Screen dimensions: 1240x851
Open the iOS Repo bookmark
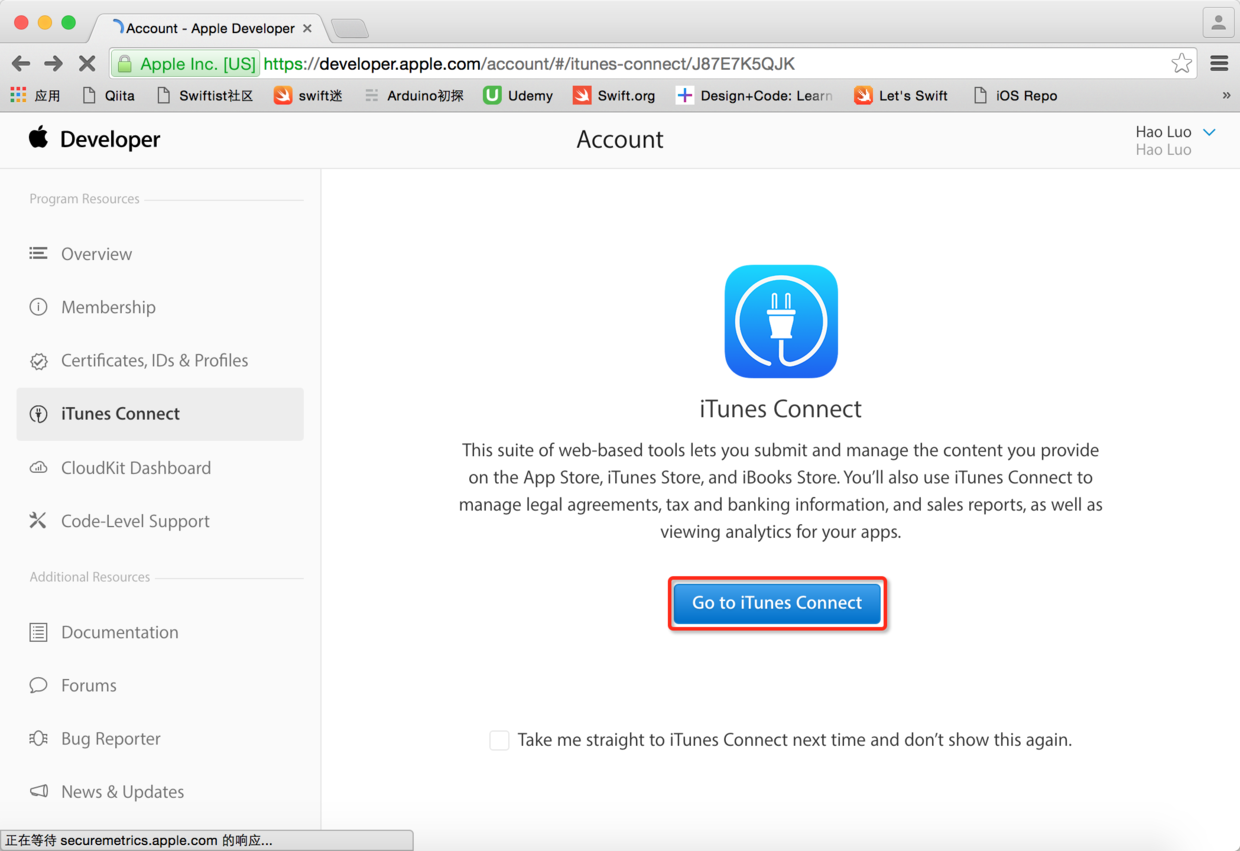tap(1014, 96)
